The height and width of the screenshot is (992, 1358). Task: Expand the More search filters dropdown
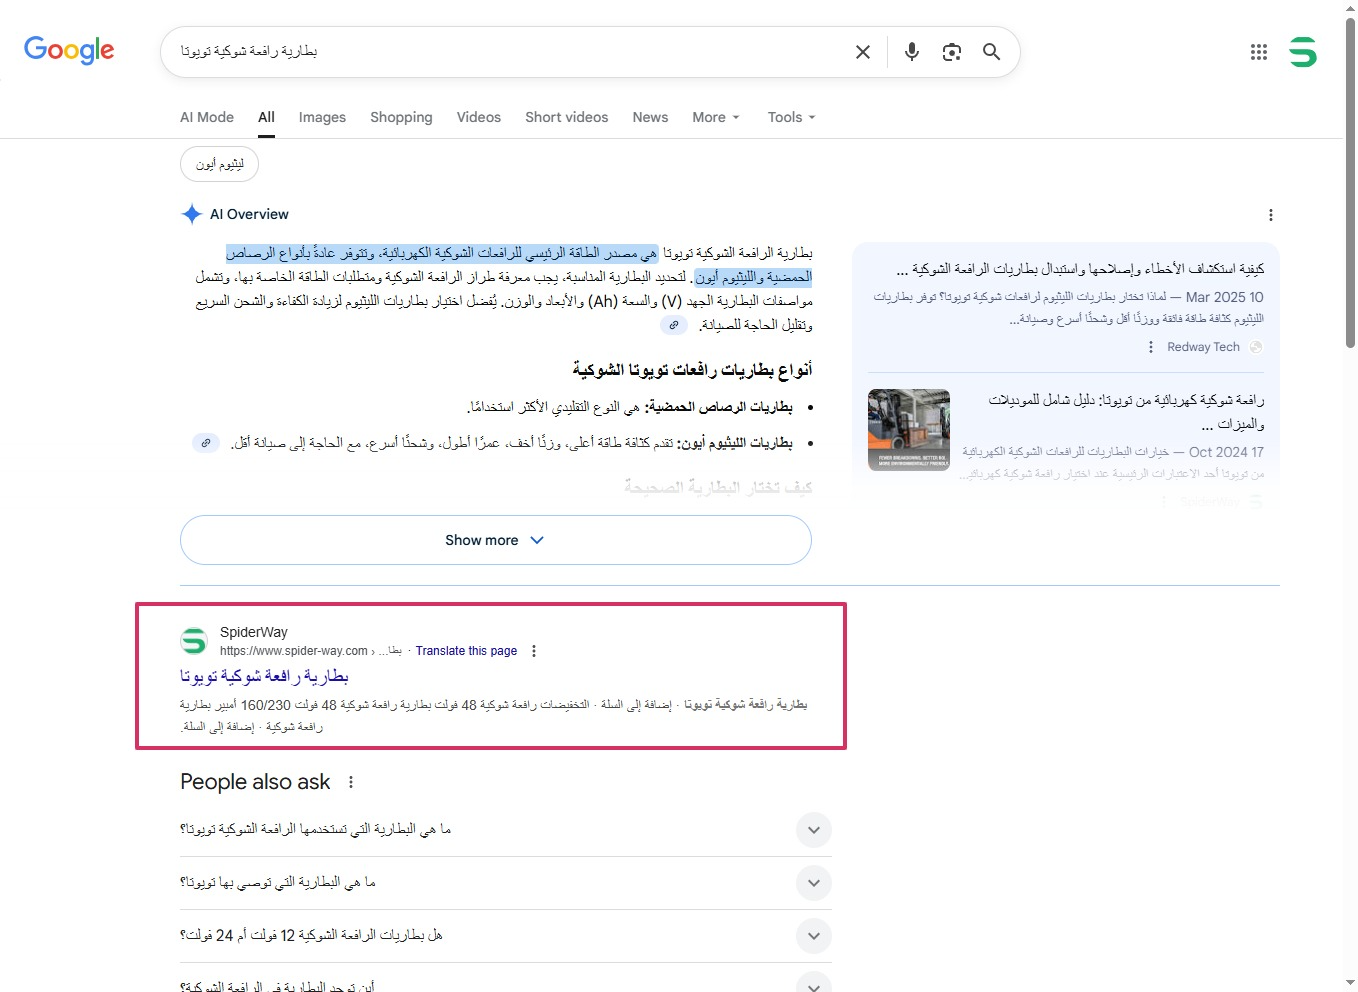point(716,117)
